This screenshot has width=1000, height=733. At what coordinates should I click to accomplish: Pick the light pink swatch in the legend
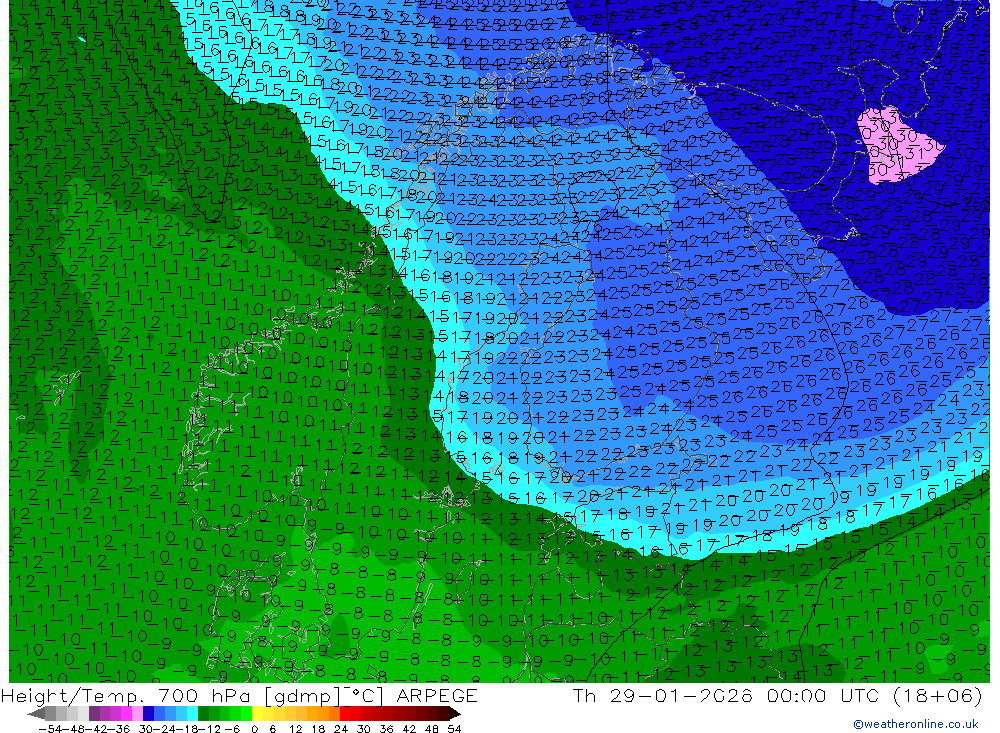pos(137,713)
